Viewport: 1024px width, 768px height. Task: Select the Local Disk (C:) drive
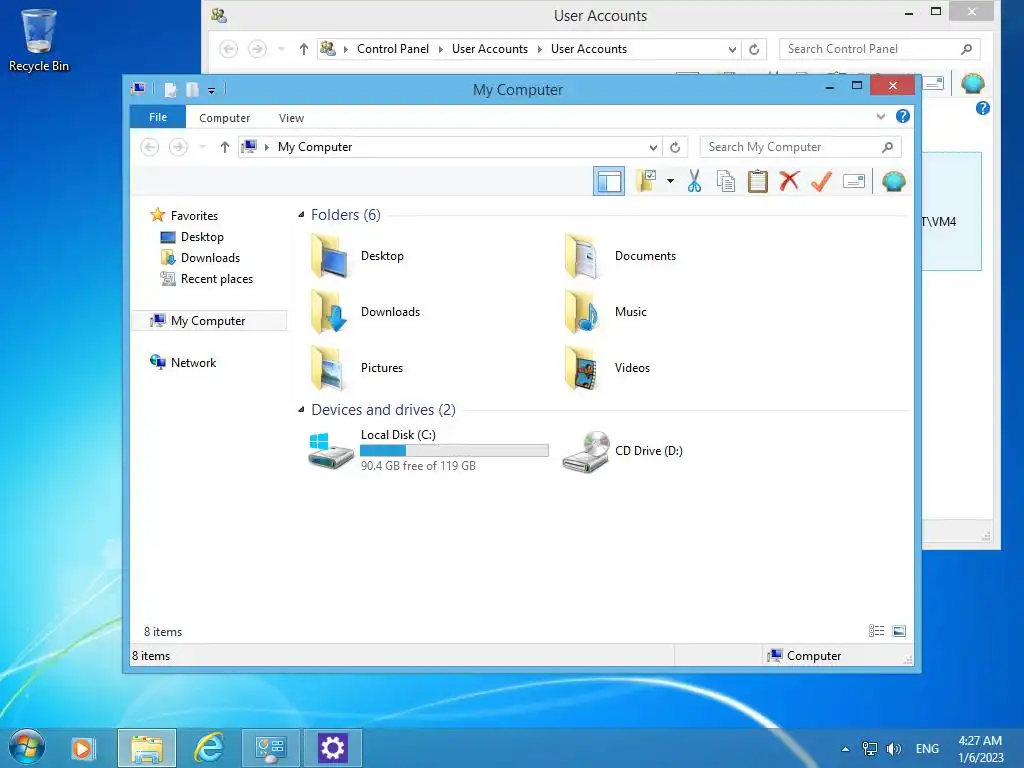[x=428, y=450]
